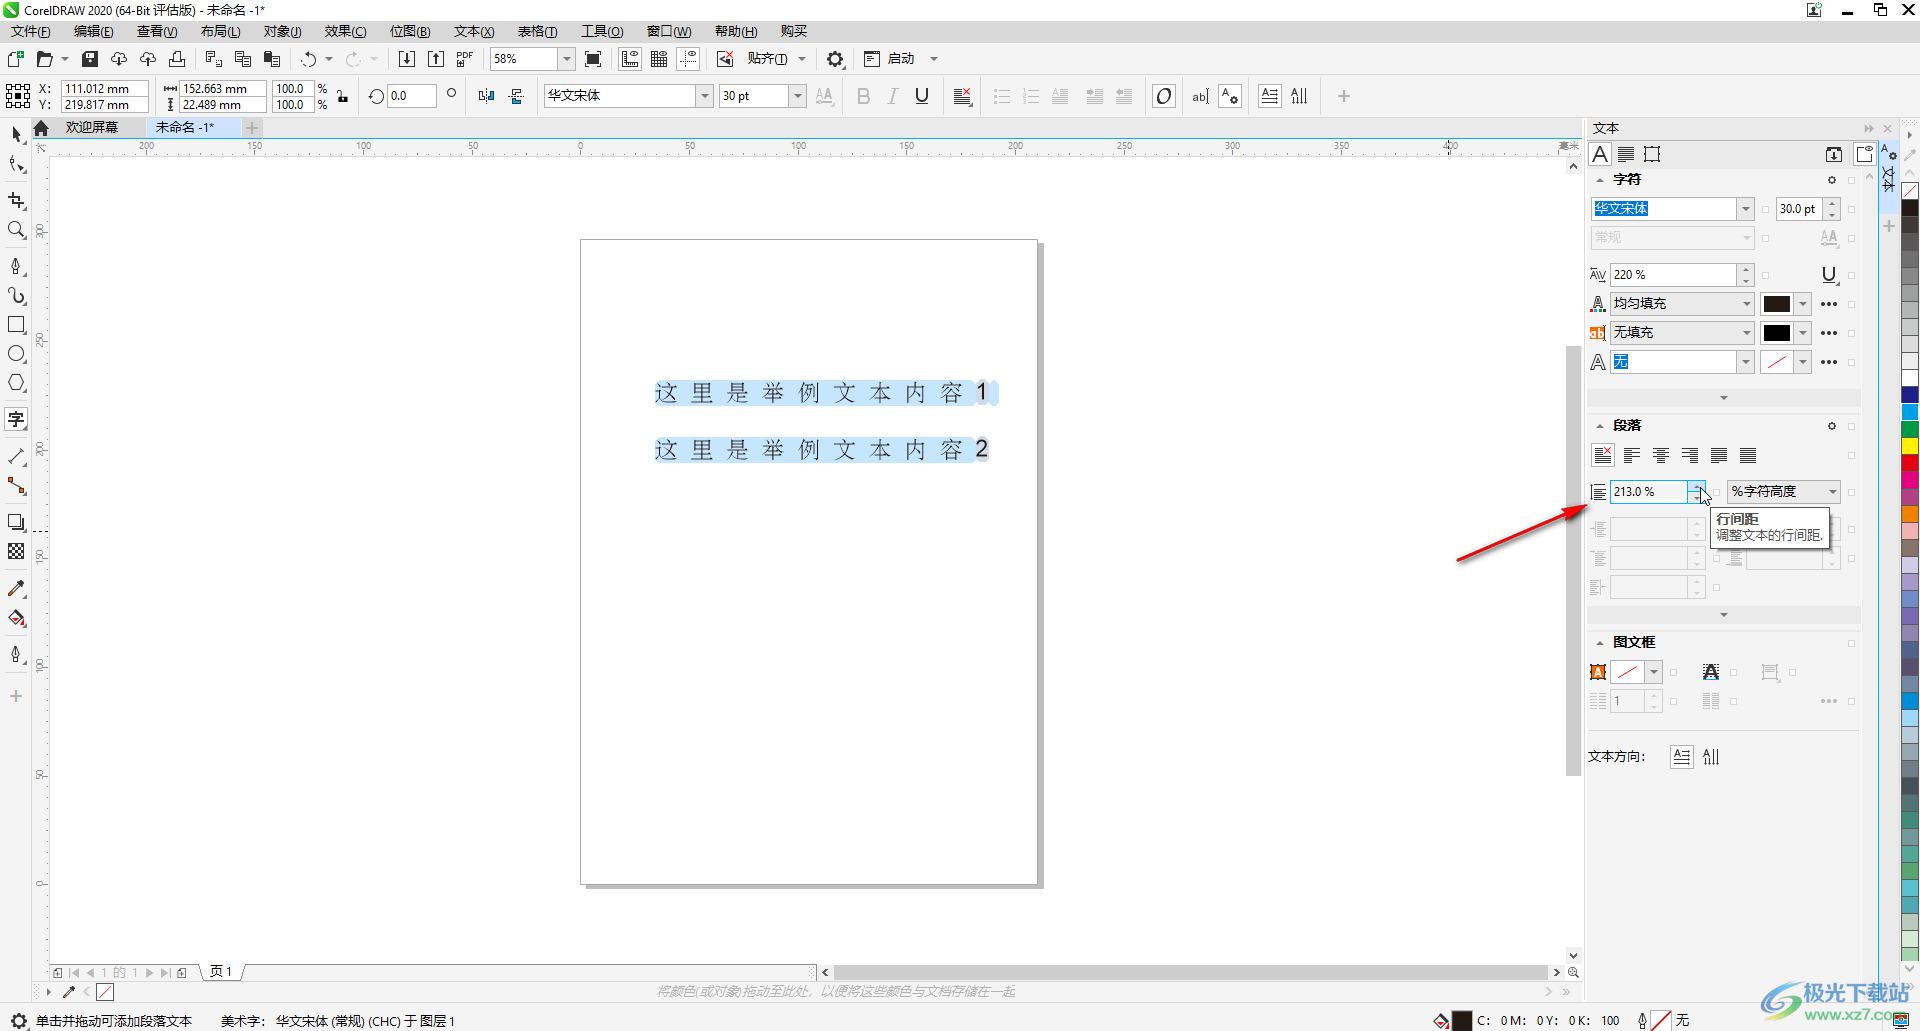Click the 贴齐 snap button

[767, 59]
